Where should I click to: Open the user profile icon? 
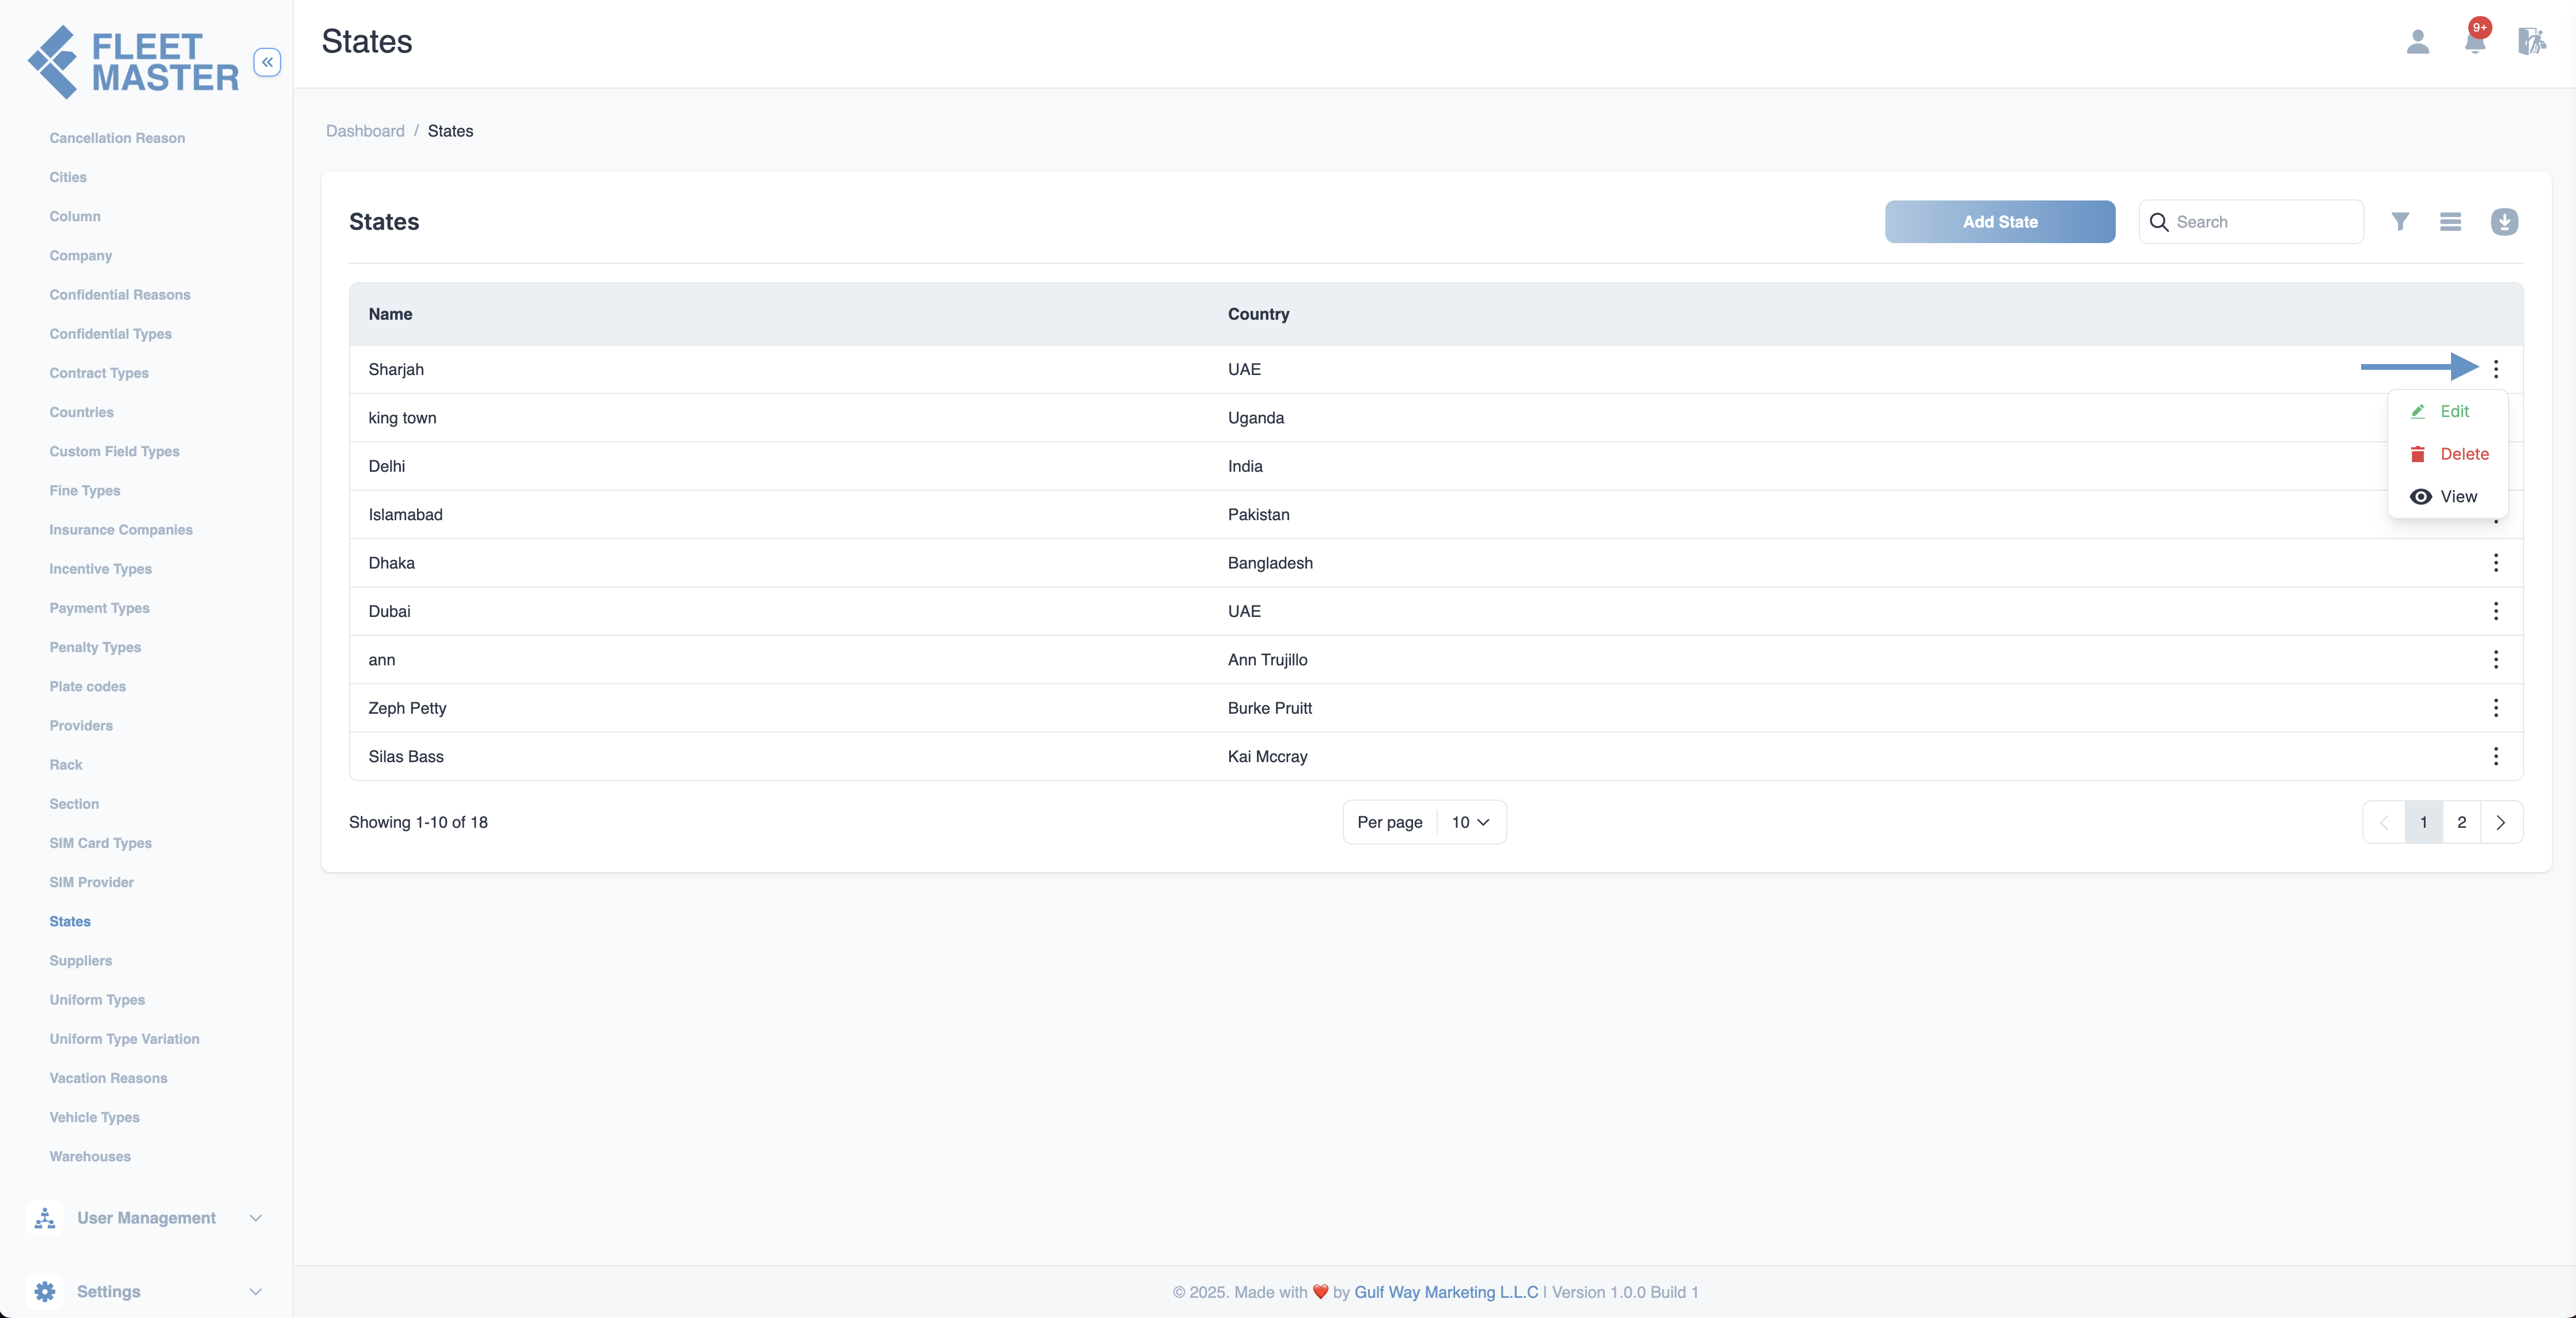pos(2418,42)
